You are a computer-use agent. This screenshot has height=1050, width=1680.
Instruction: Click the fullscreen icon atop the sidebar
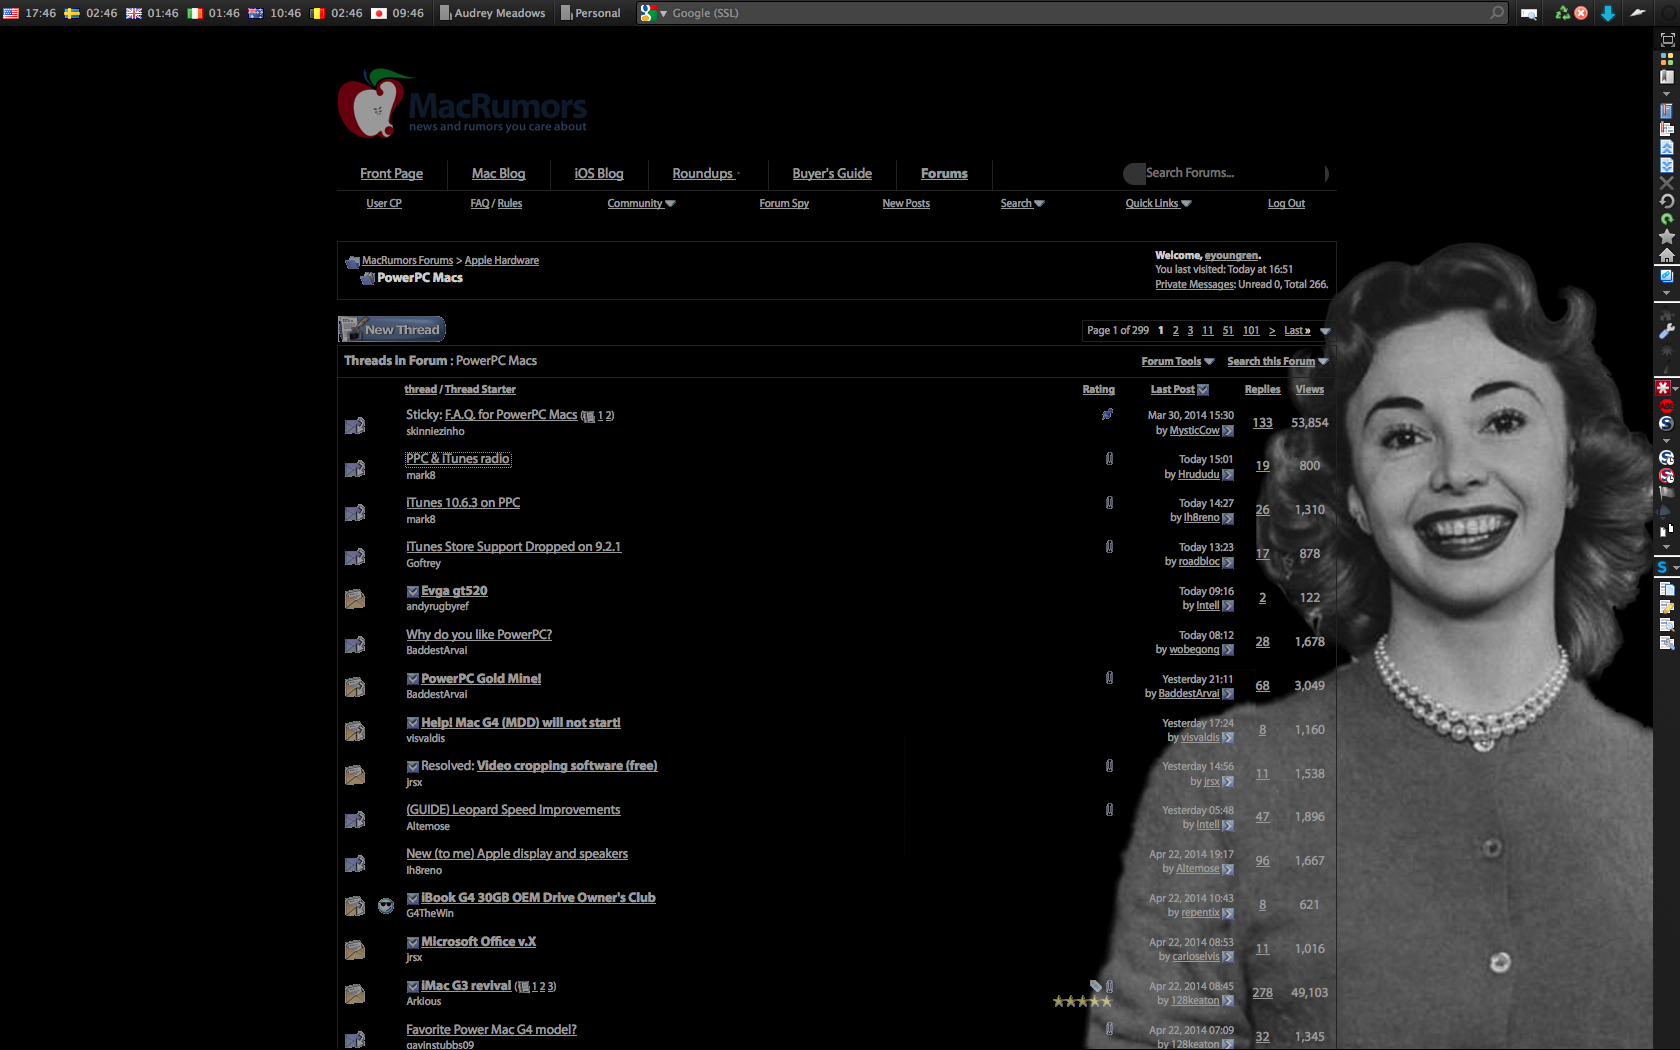click(x=1667, y=40)
